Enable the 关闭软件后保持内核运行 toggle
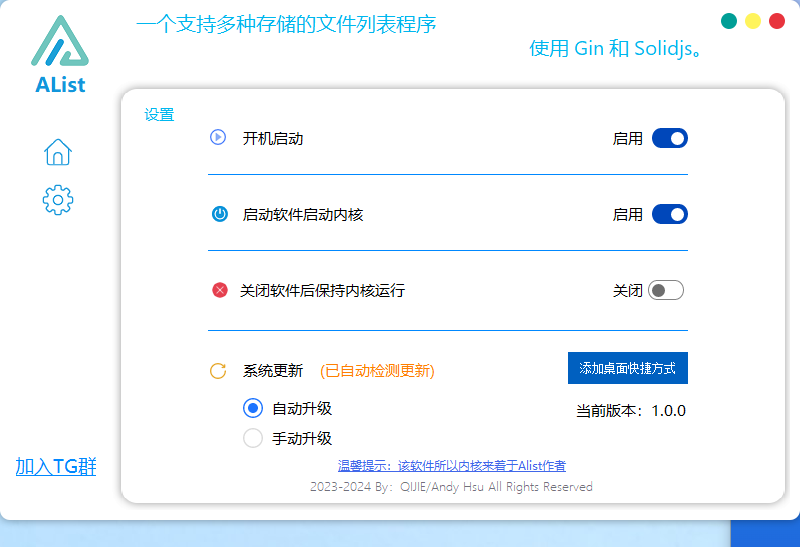The width and height of the screenshot is (800, 547). (666, 290)
